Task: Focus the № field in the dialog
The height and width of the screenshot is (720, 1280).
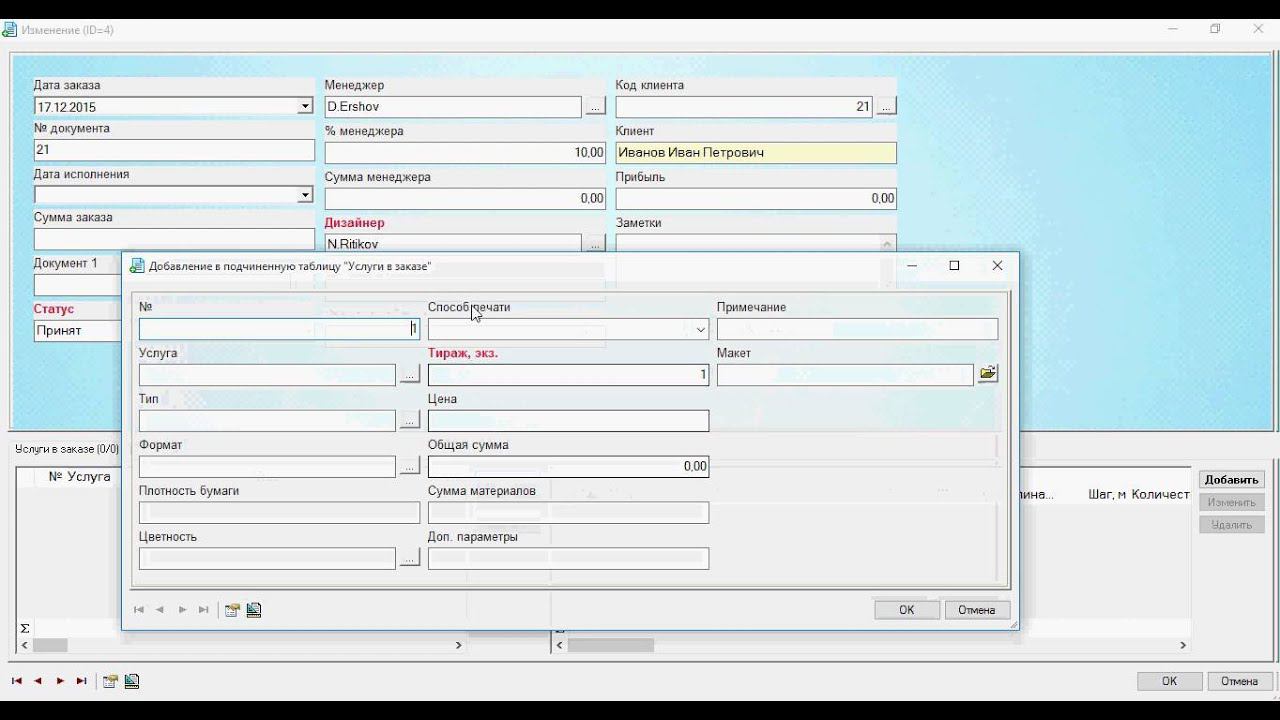Action: (x=279, y=329)
